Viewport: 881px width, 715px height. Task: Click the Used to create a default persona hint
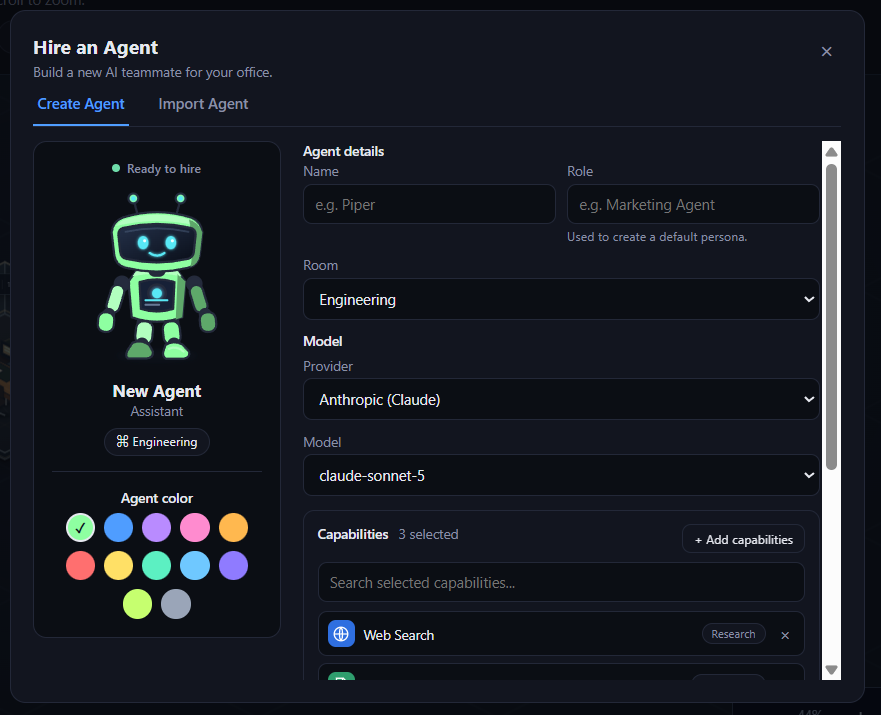coord(657,237)
